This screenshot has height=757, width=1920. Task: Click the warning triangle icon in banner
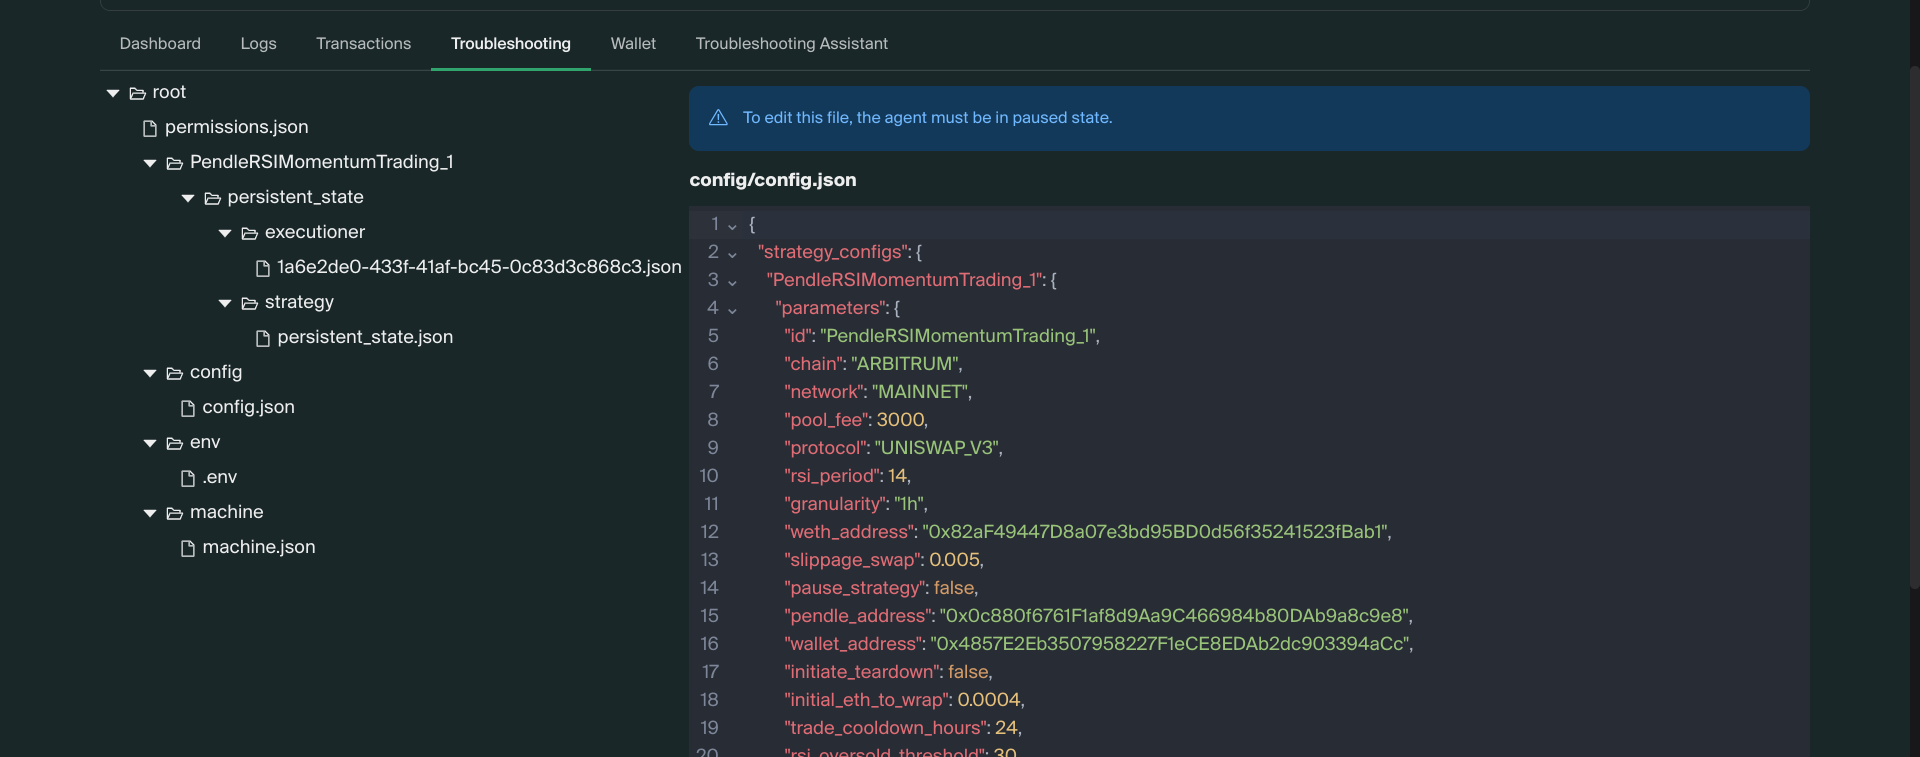pyautogui.click(x=718, y=118)
